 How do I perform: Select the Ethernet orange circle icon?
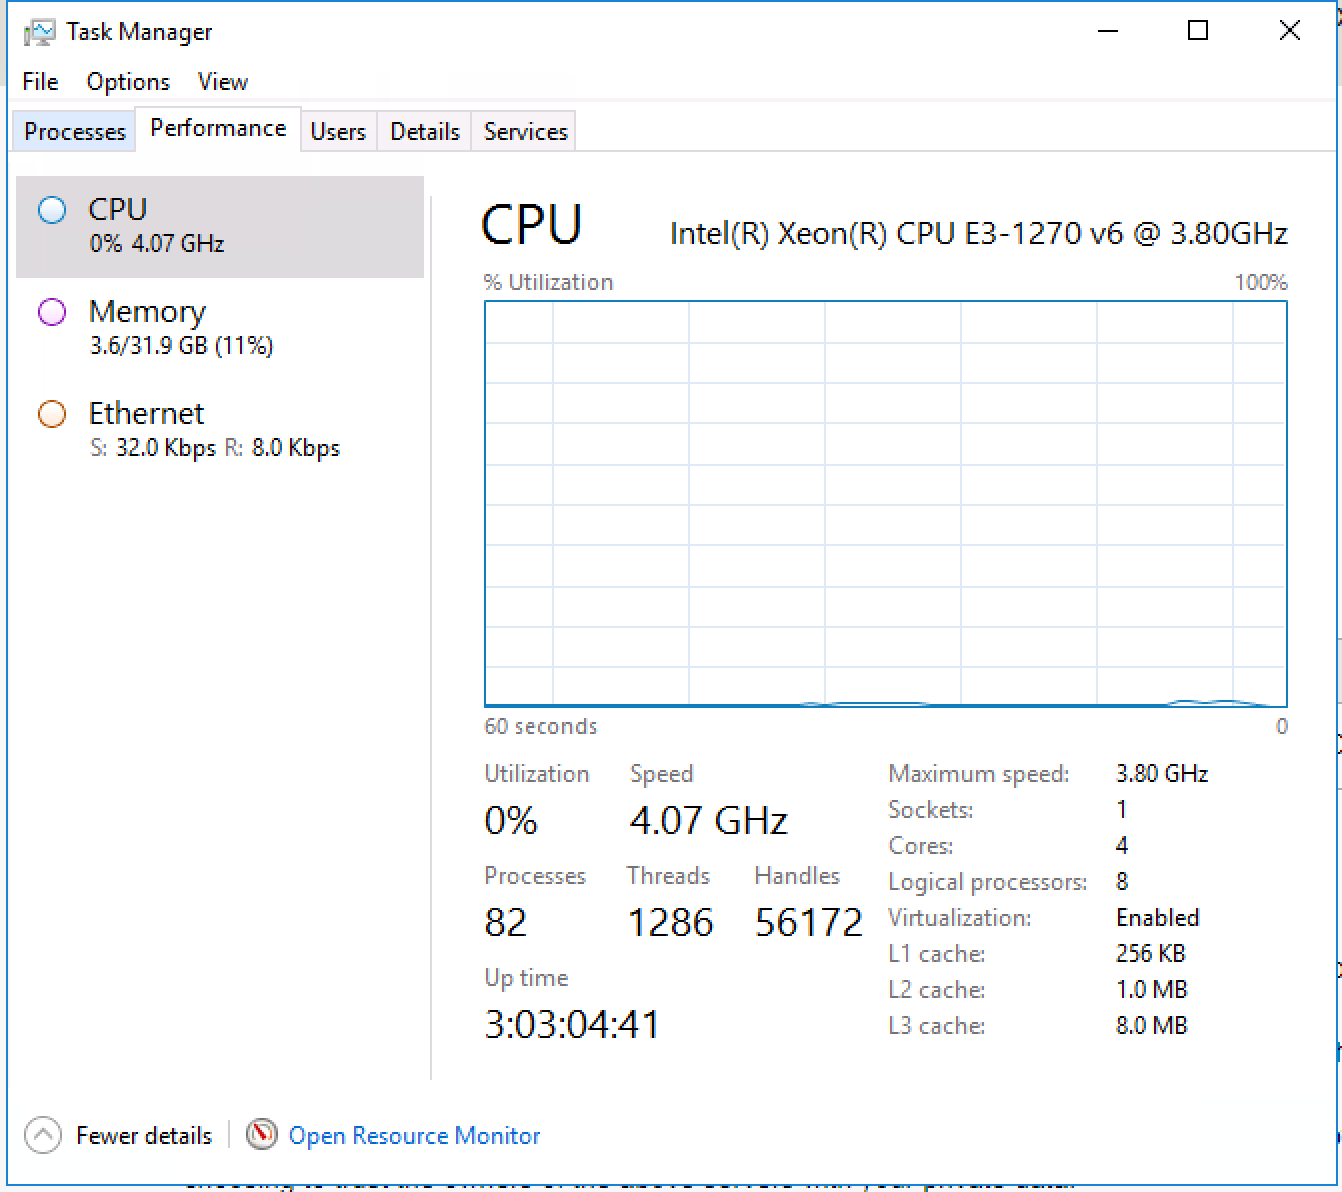coord(52,414)
